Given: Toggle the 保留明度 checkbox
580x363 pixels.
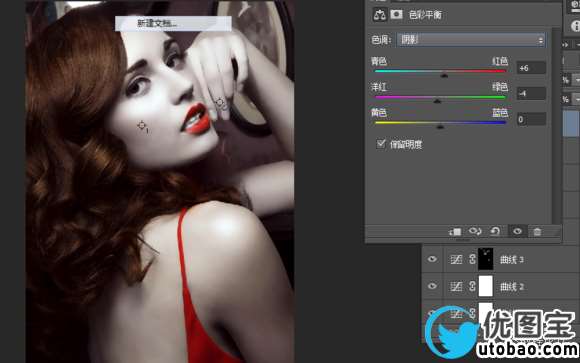Looking at the screenshot, I should [381, 144].
